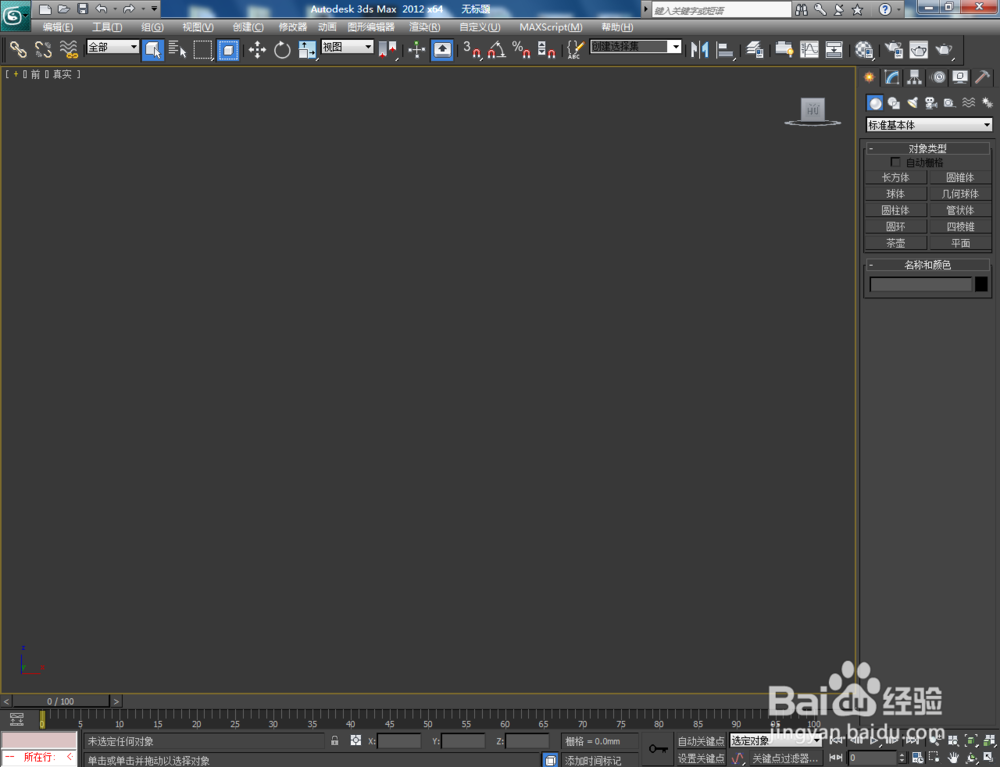Image resolution: width=1000 pixels, height=767 pixels.
Task: Open Render Setup dialog
Action: 893,50
